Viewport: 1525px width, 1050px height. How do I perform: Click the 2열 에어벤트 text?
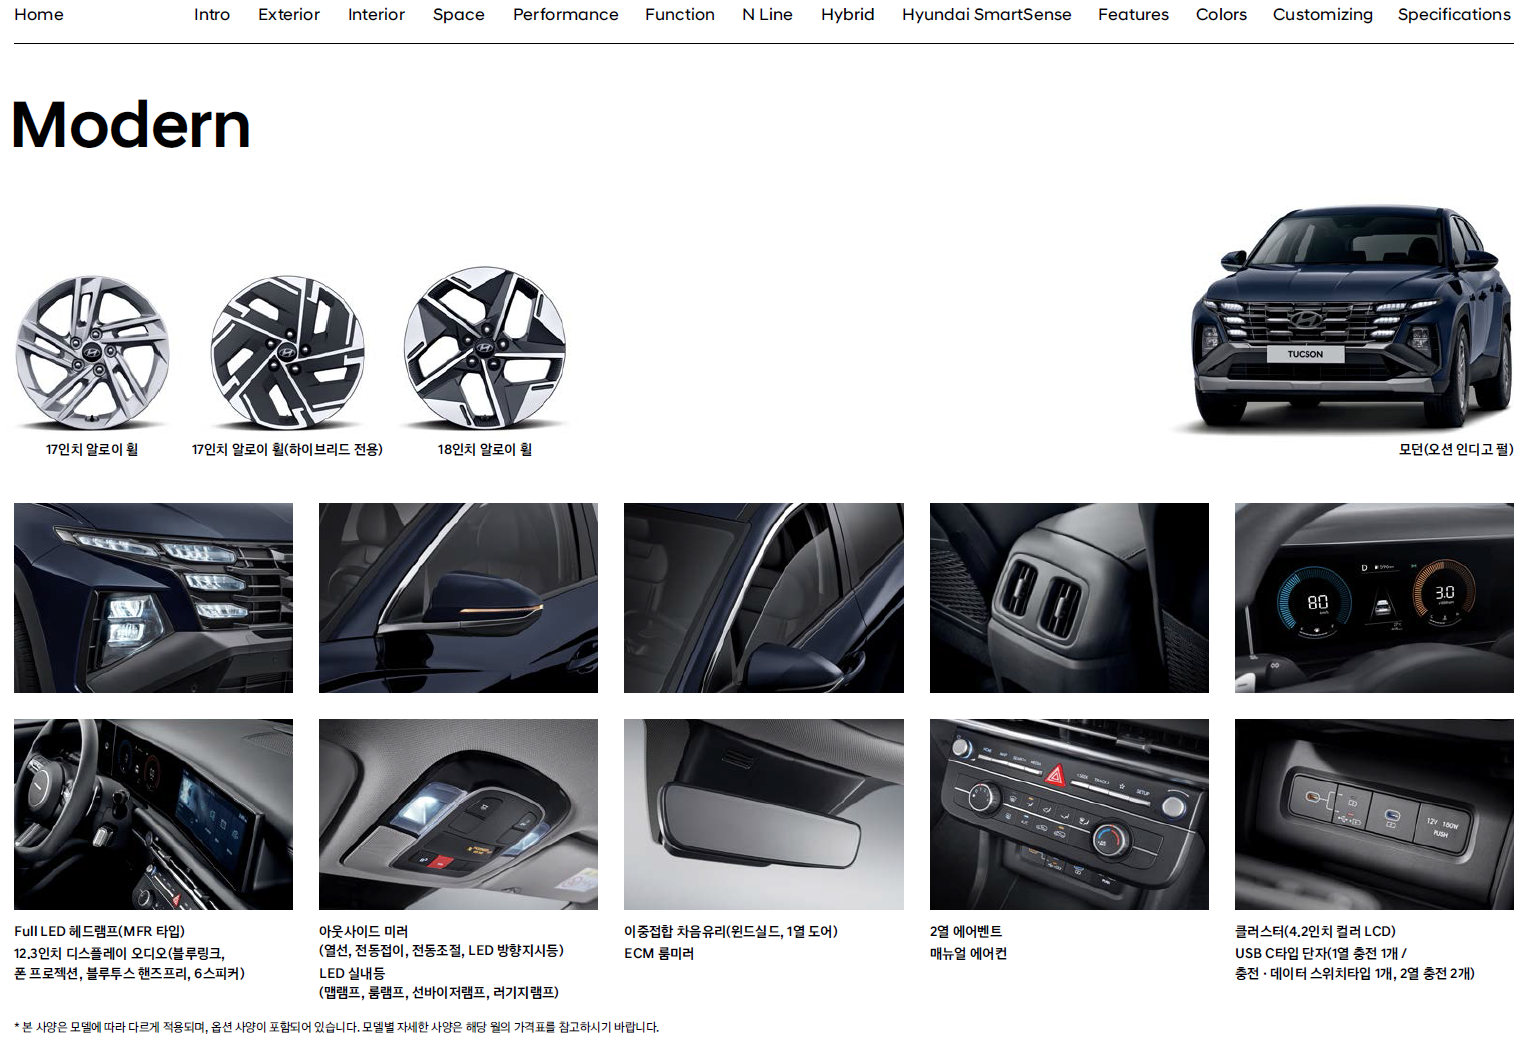pos(966,932)
